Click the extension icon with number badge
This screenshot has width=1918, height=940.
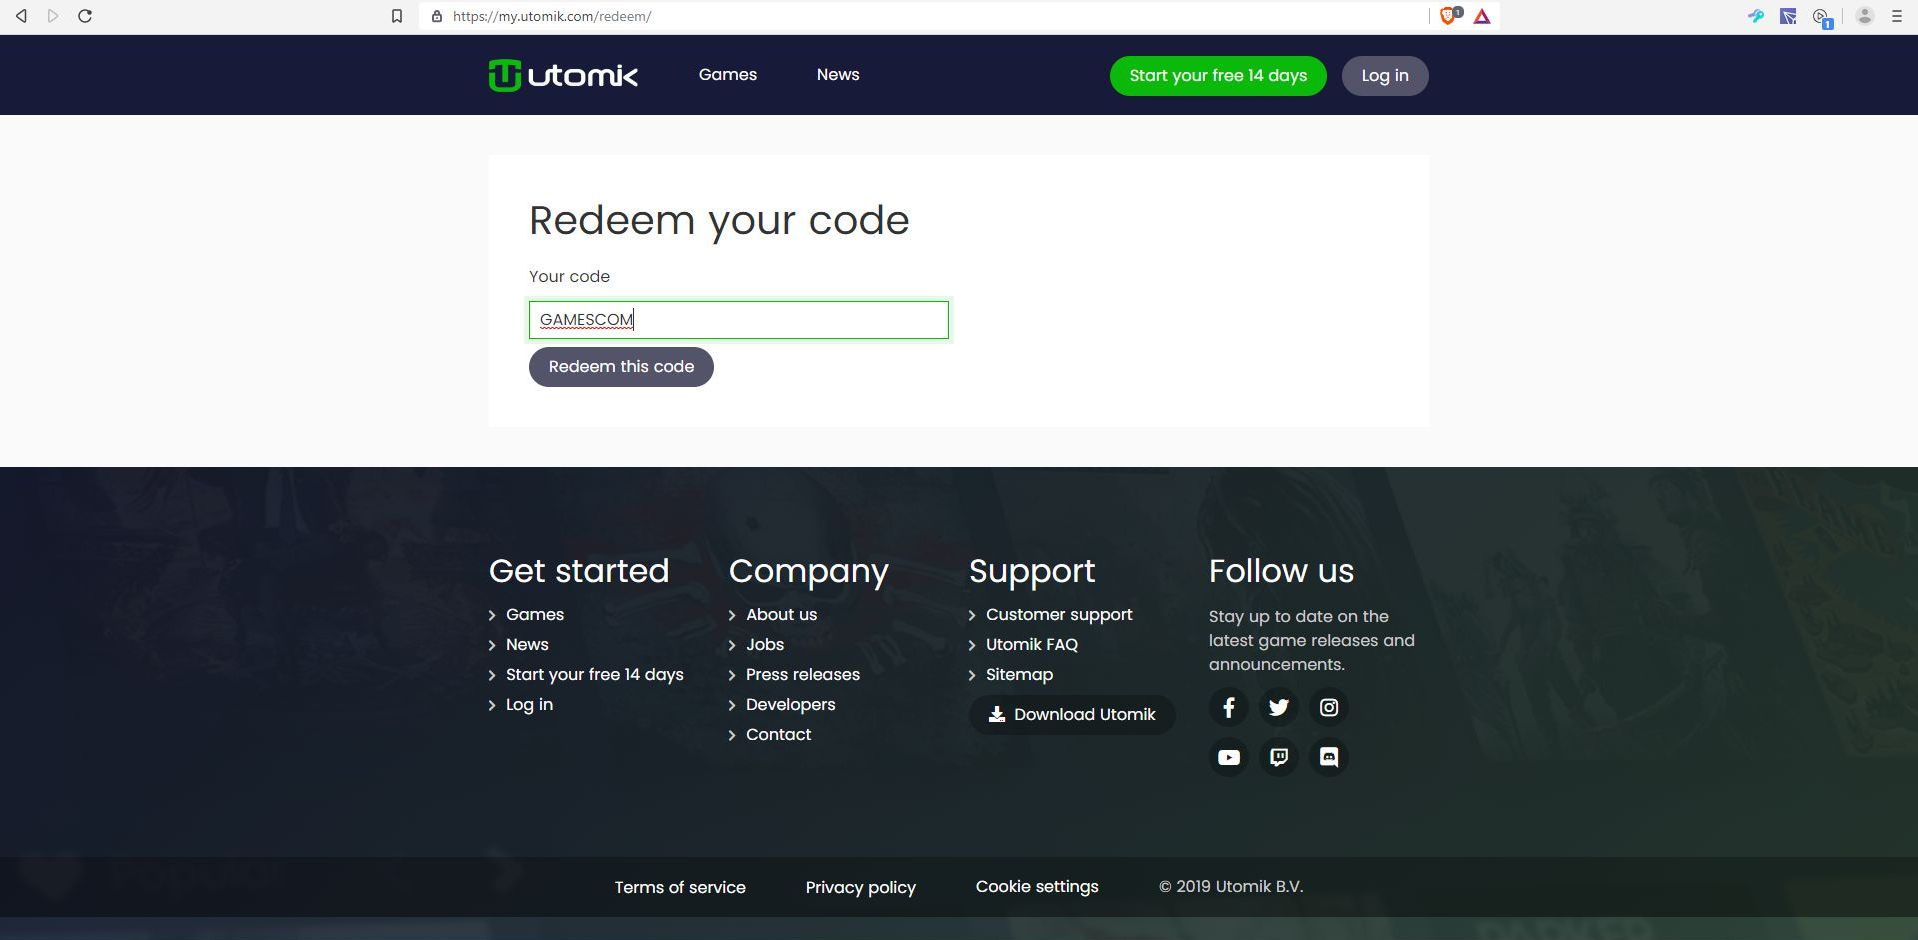[x=1822, y=17]
